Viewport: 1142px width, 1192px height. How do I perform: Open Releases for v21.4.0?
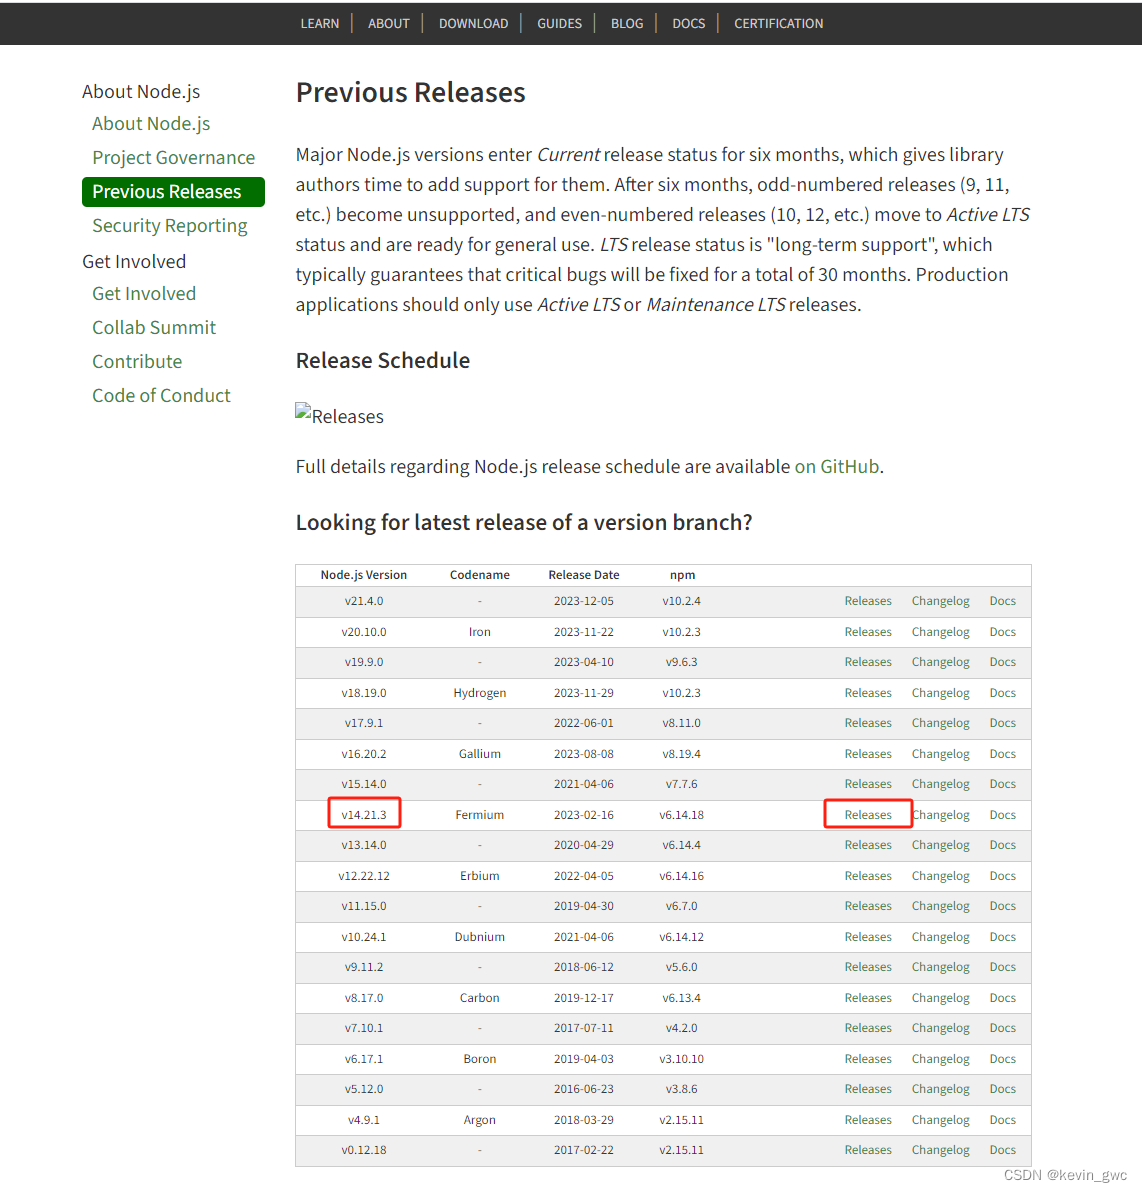[x=868, y=601]
